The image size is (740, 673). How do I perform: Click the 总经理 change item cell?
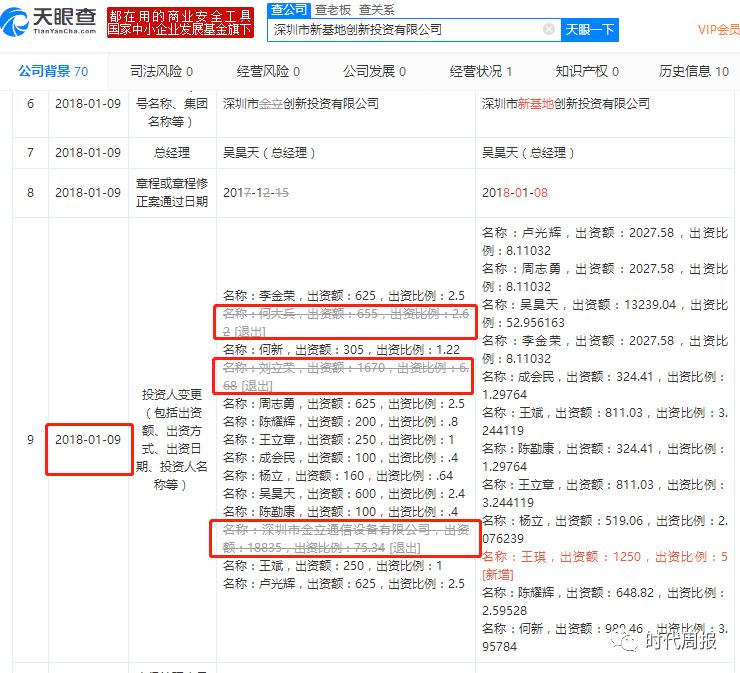(x=172, y=152)
